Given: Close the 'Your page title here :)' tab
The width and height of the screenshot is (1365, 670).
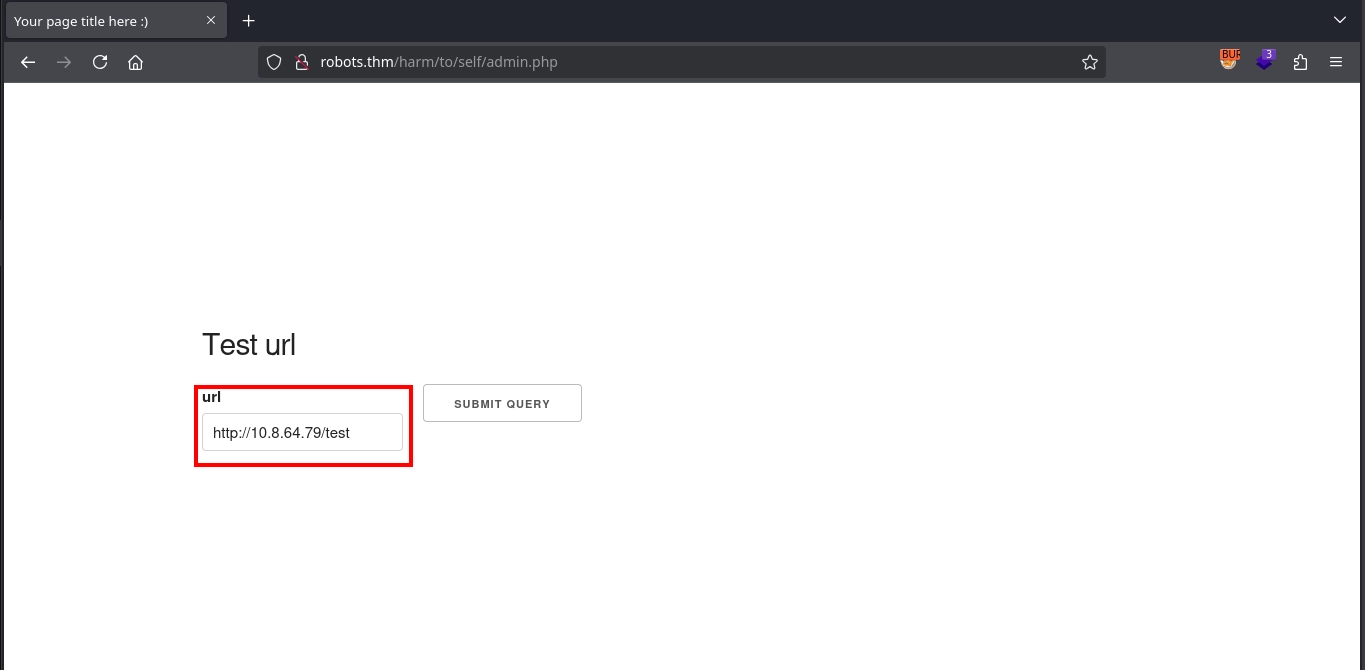Looking at the screenshot, I should 211,21.
